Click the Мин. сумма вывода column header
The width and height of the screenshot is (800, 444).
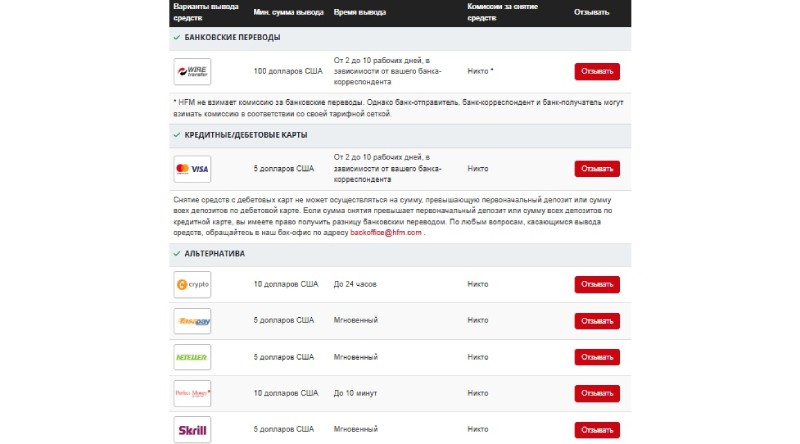(x=289, y=12)
